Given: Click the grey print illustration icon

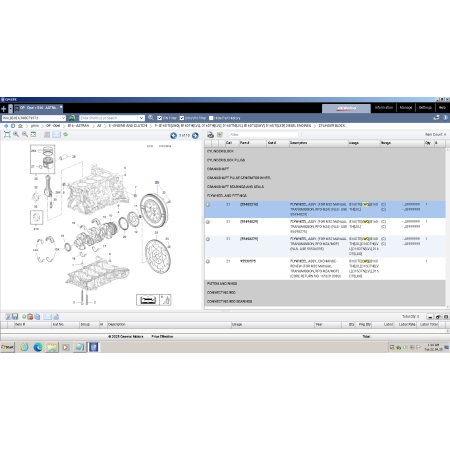Looking at the screenshot, I should pyautogui.click(x=47, y=134).
